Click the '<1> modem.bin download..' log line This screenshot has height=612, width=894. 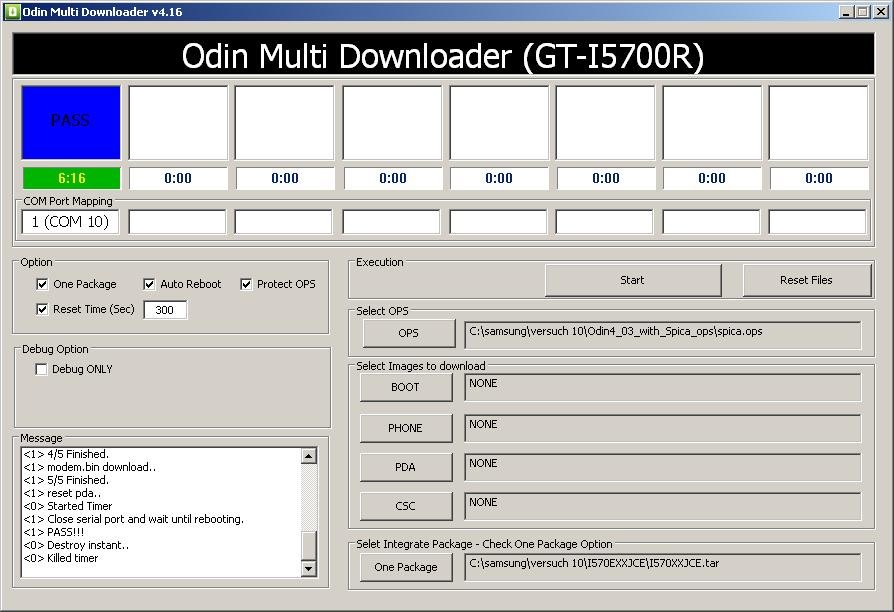pyautogui.click(x=90, y=467)
